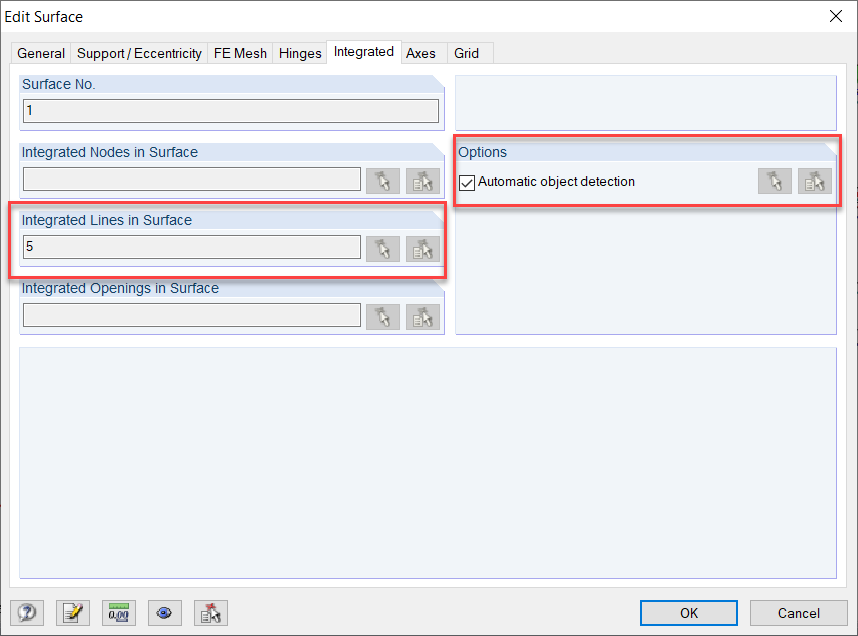Screen dimensions: 858x636
Task: Pick integrated nodes graphically in the work window
Action: (x=383, y=180)
